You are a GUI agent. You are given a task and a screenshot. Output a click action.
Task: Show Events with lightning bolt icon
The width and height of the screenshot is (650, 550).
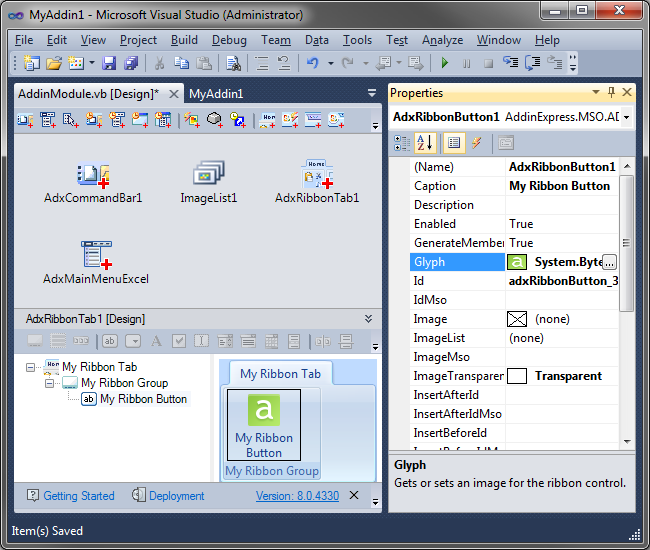(477, 143)
